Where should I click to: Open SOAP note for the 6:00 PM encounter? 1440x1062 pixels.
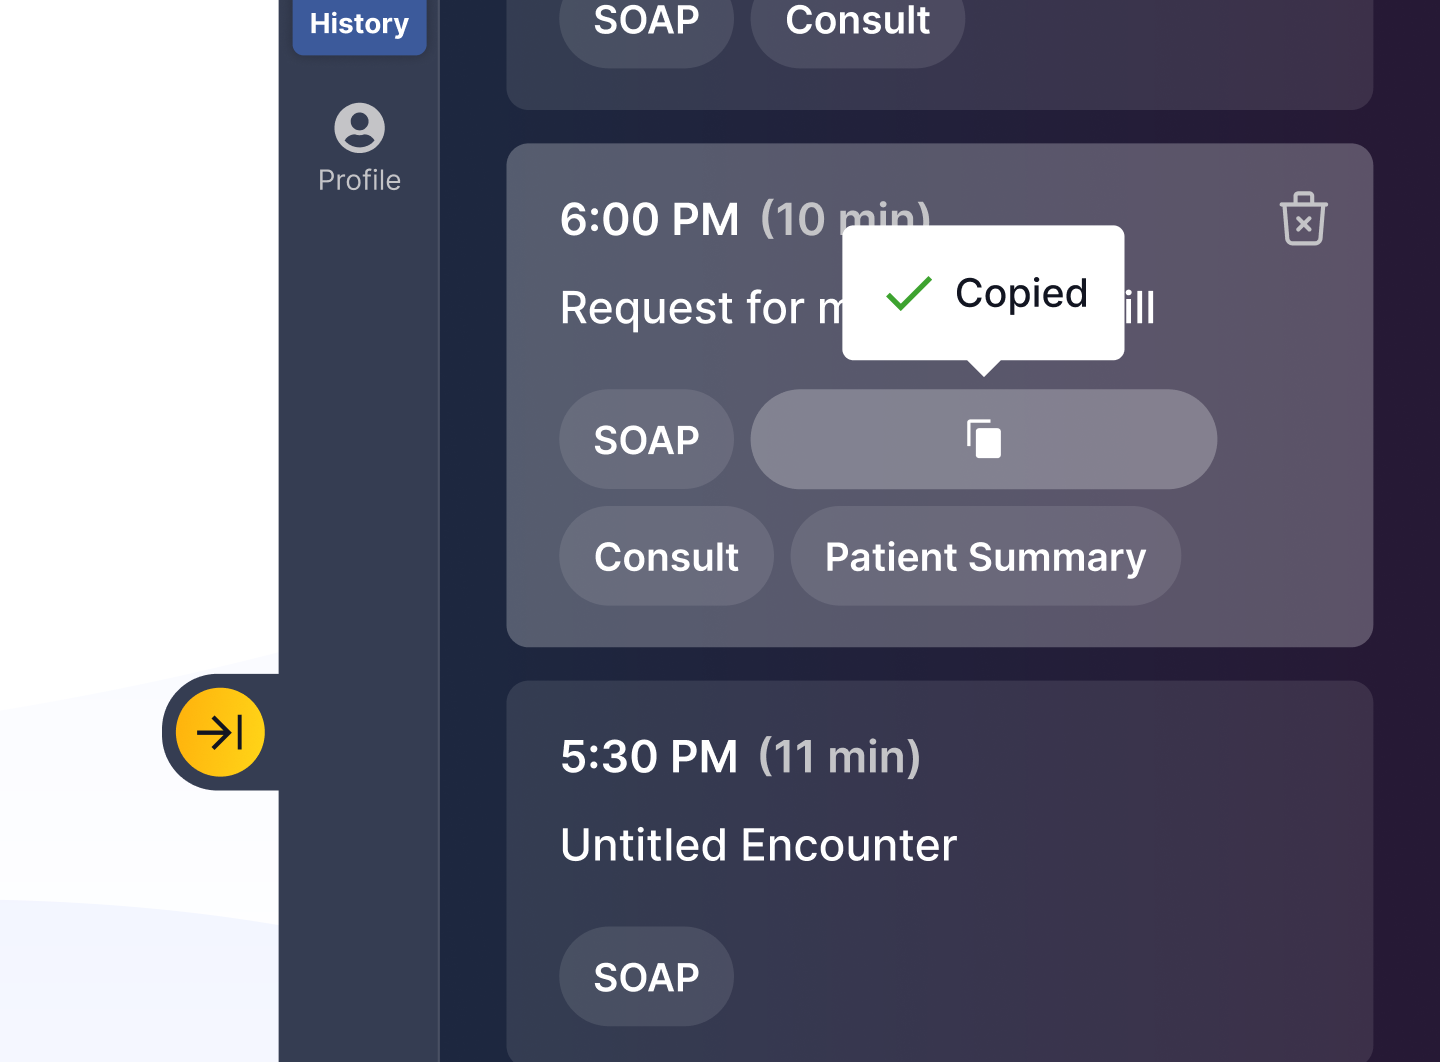pos(646,440)
